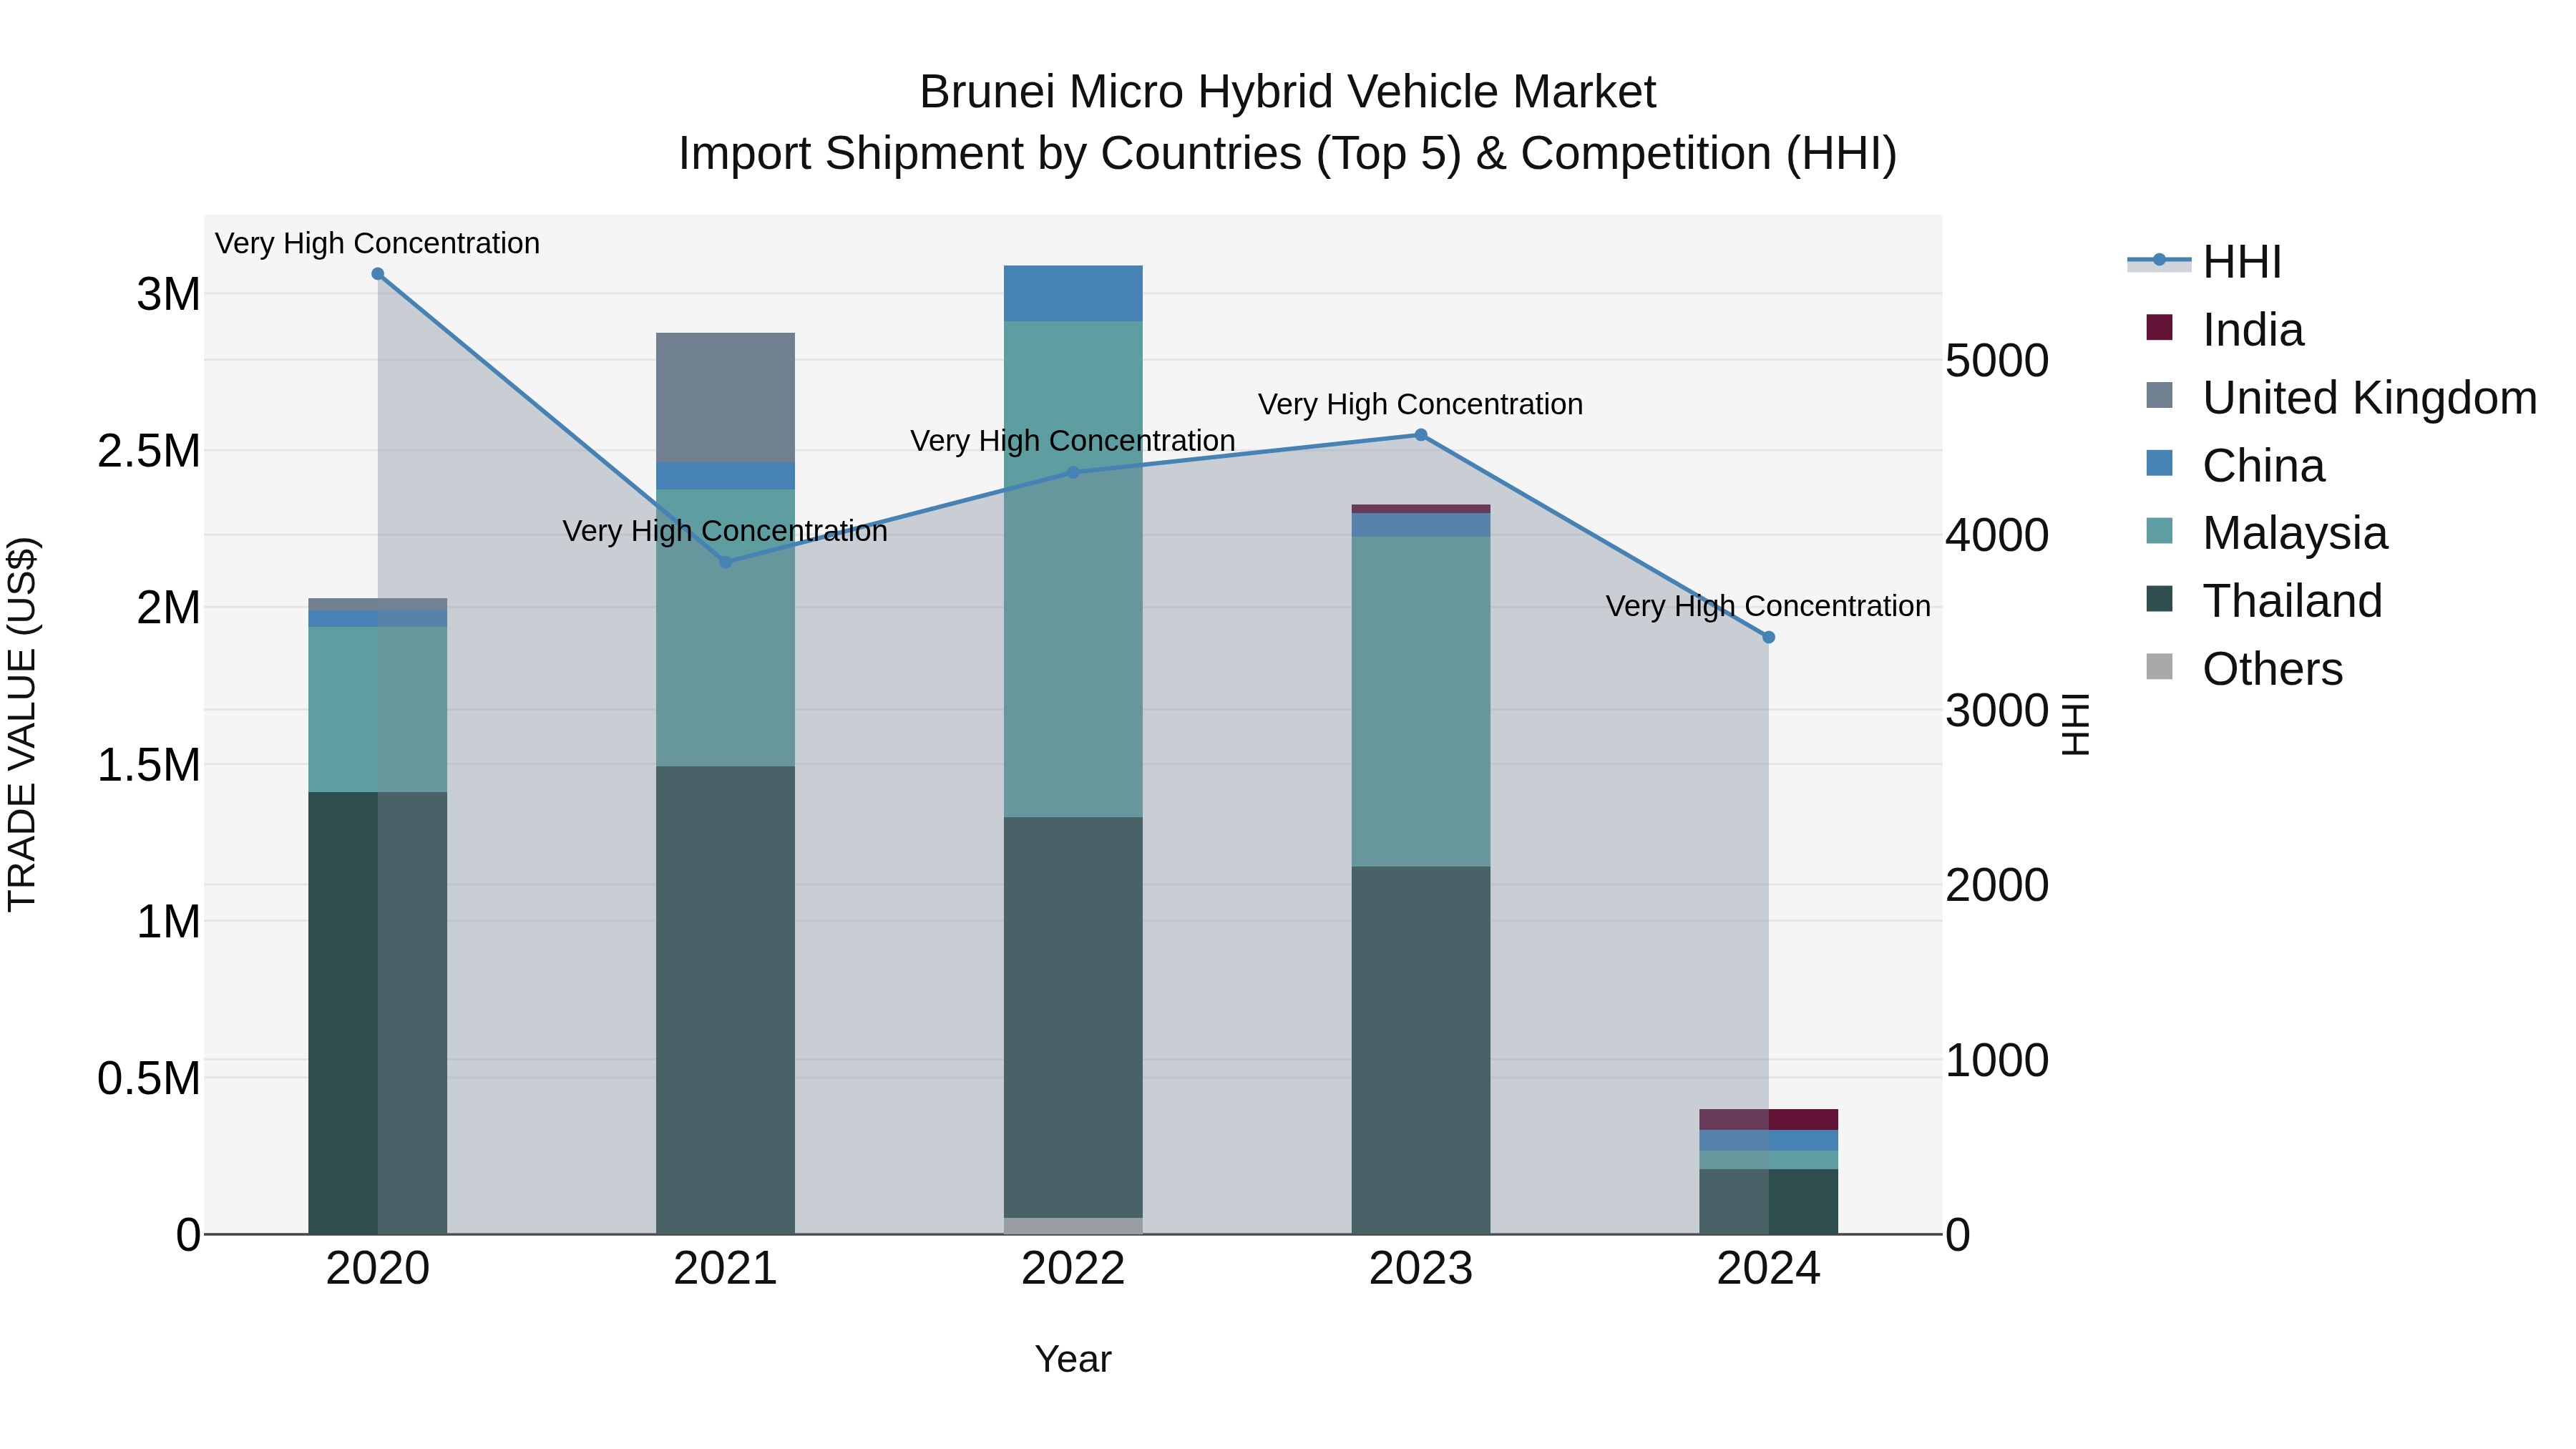Click the 5000 HHI axis tick label
2576x1449 pixels.
pyautogui.click(x=1997, y=361)
